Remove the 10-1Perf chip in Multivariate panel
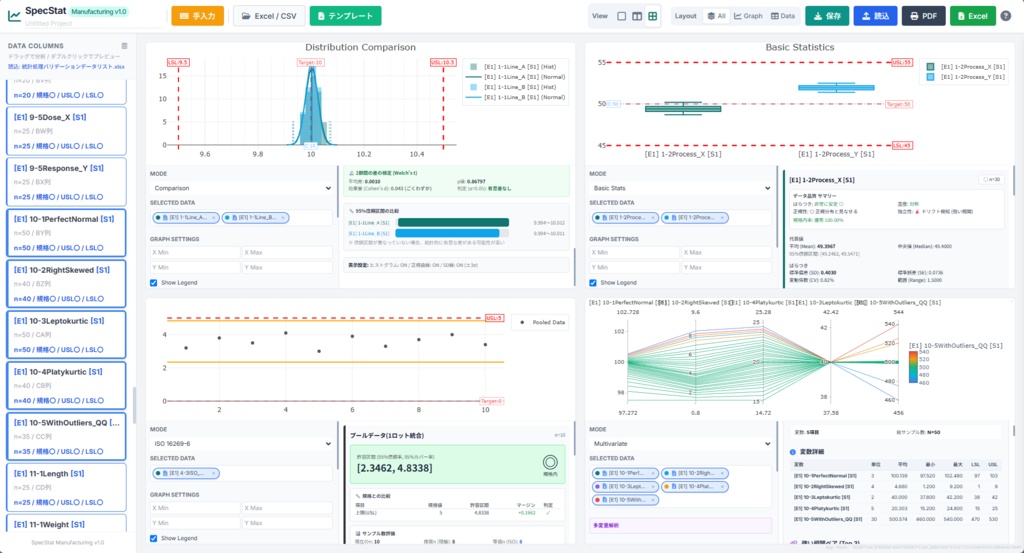Image resolution: width=1024 pixels, height=553 pixels. click(x=652, y=473)
